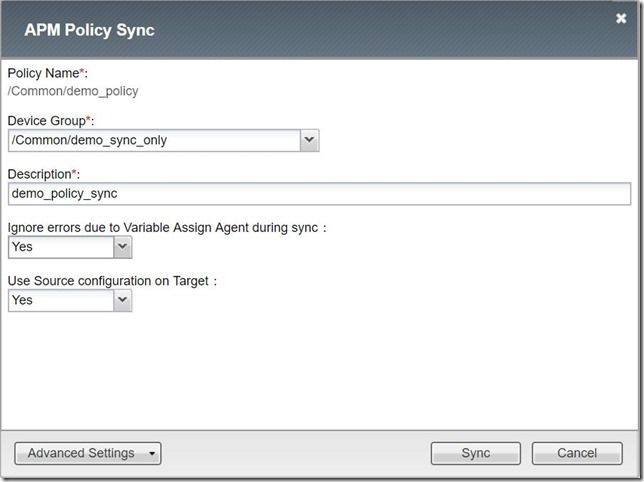Click the 'Ignore errors due to Variable Assign Agent' label

tap(167, 227)
